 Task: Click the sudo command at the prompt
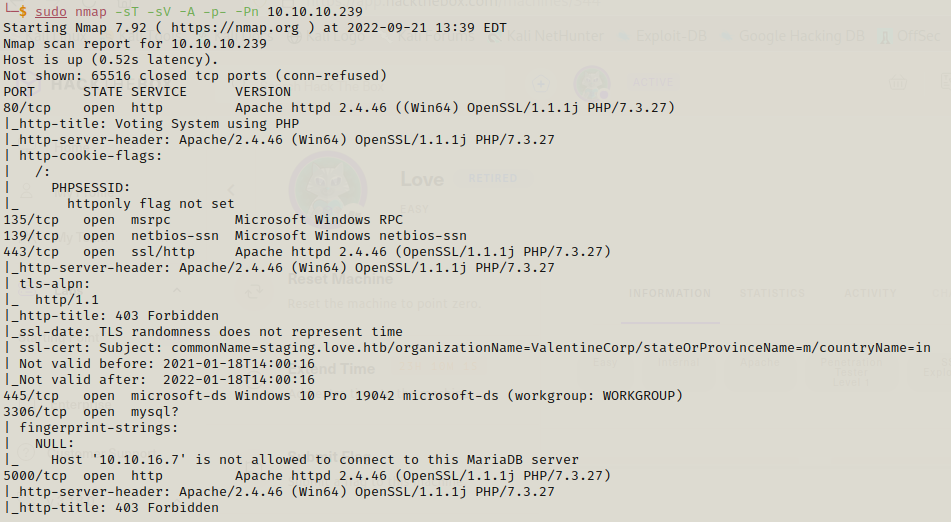click(x=51, y=12)
